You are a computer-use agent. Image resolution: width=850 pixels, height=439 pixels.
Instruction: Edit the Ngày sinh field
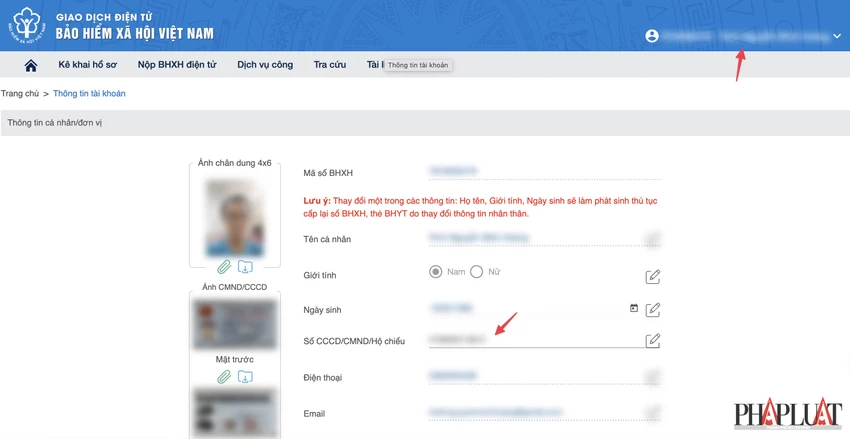click(x=653, y=309)
